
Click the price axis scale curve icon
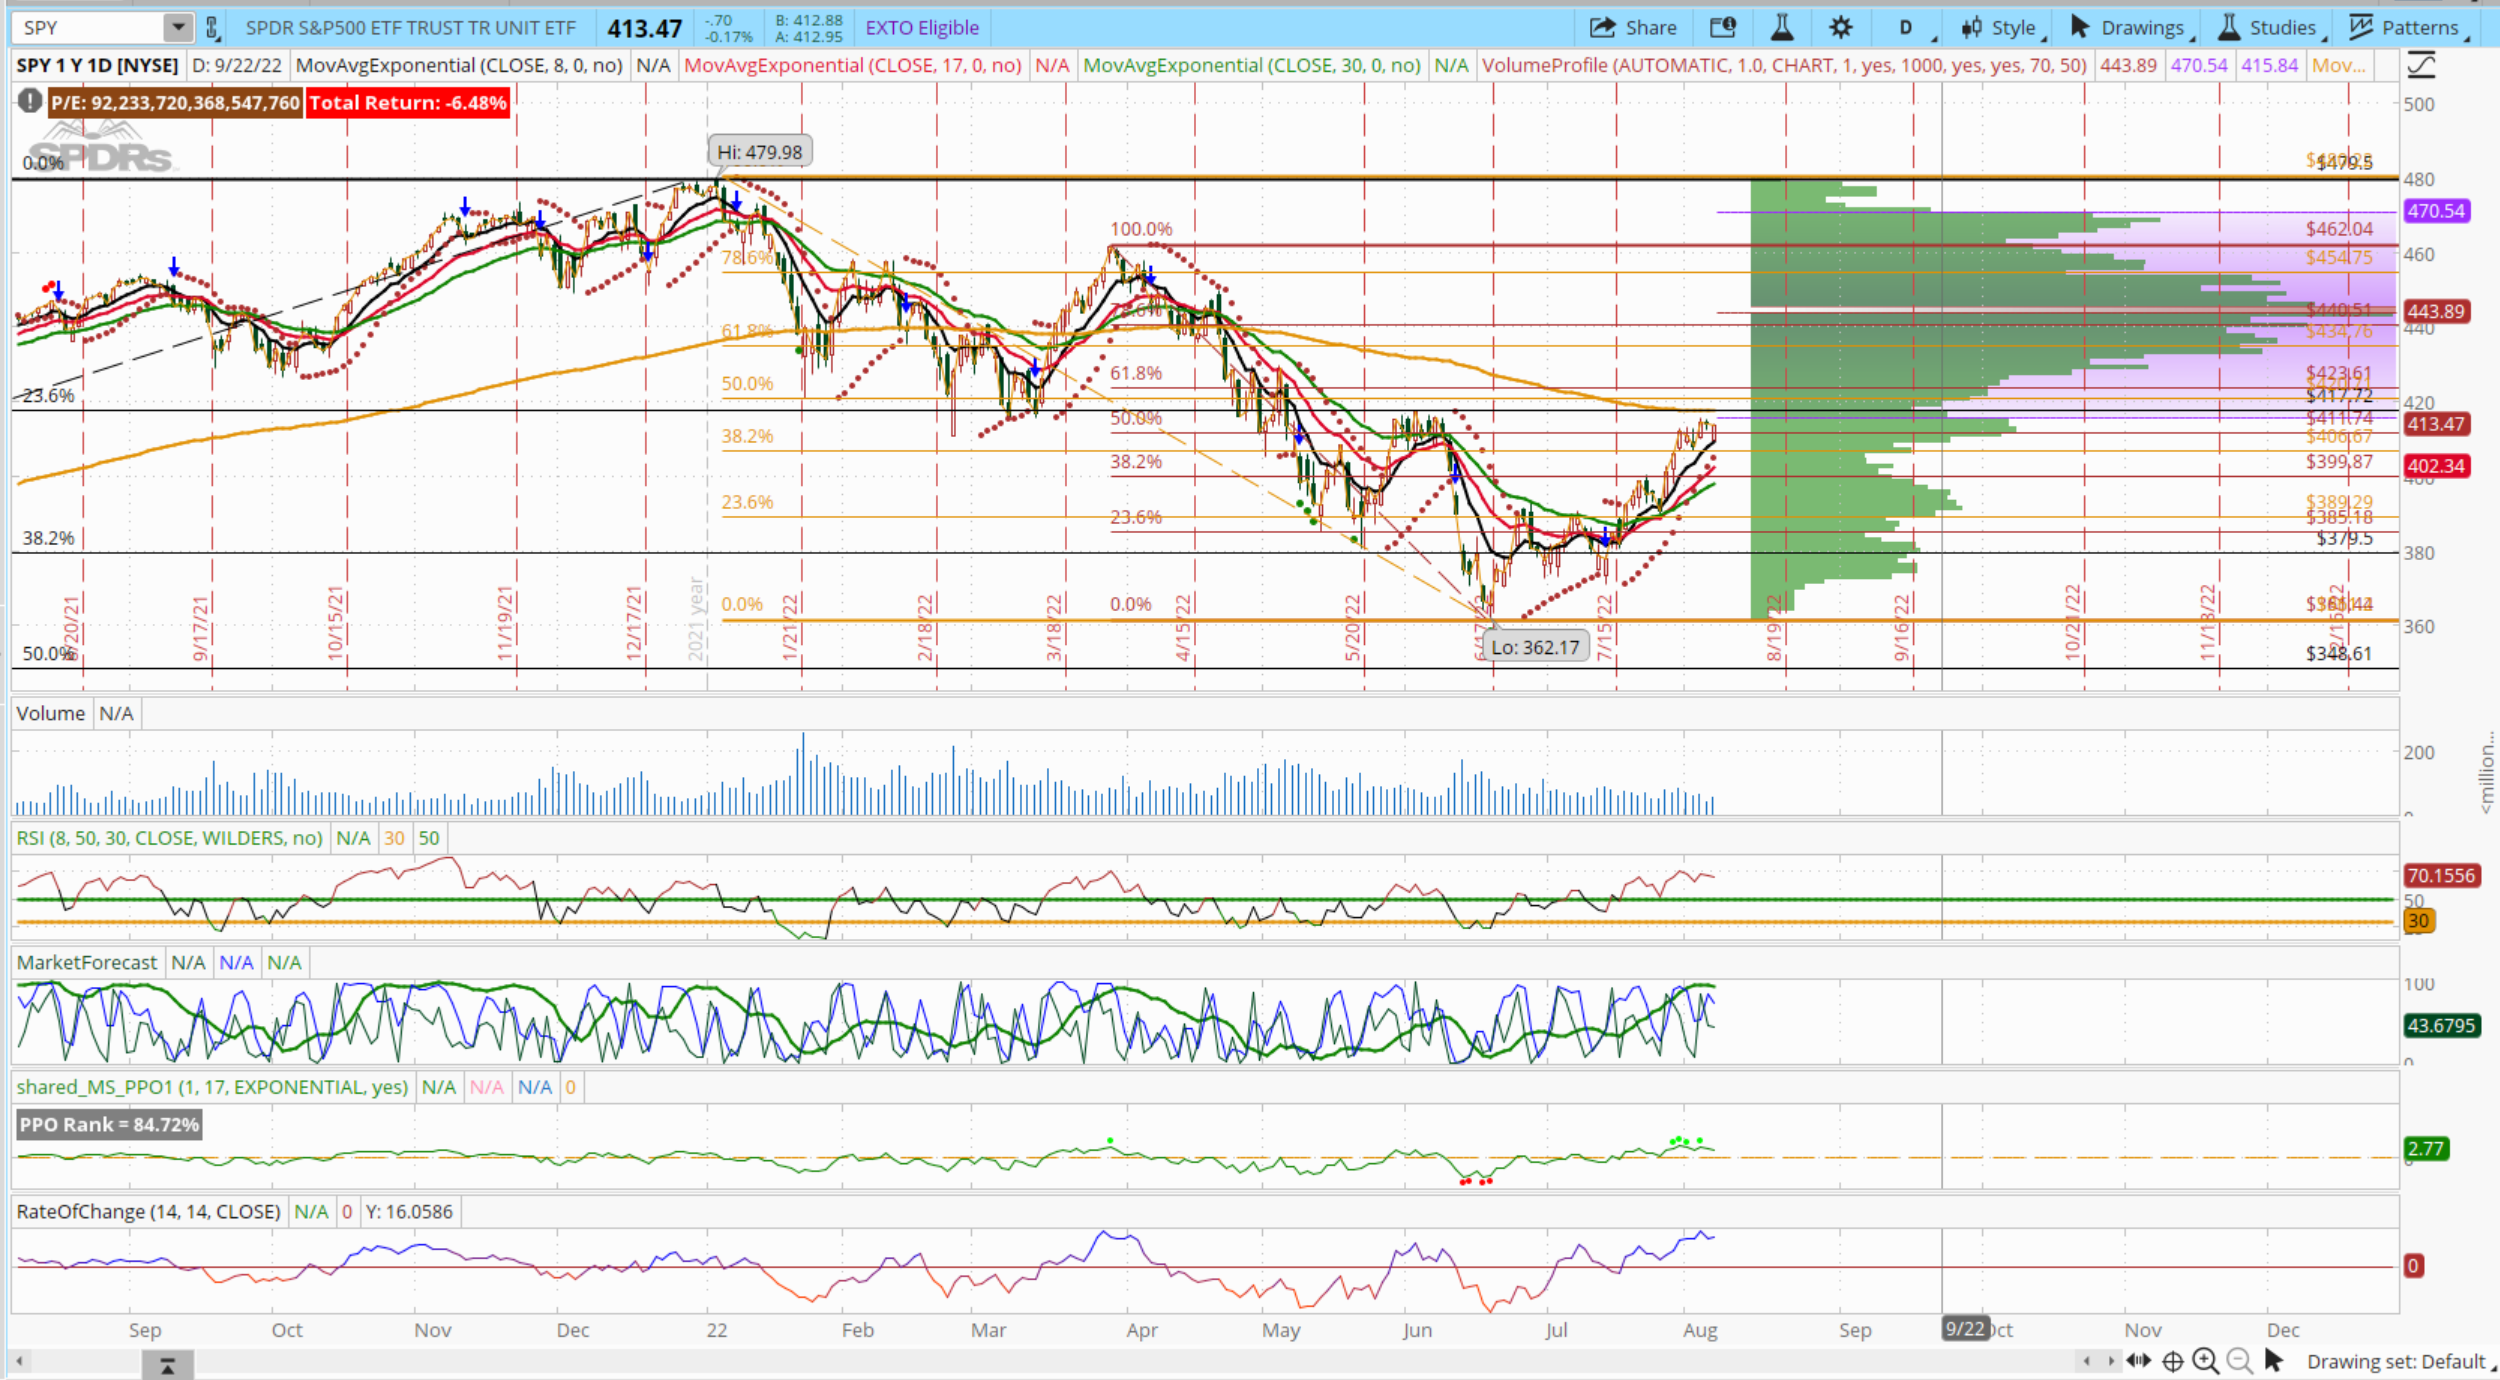tap(2421, 66)
